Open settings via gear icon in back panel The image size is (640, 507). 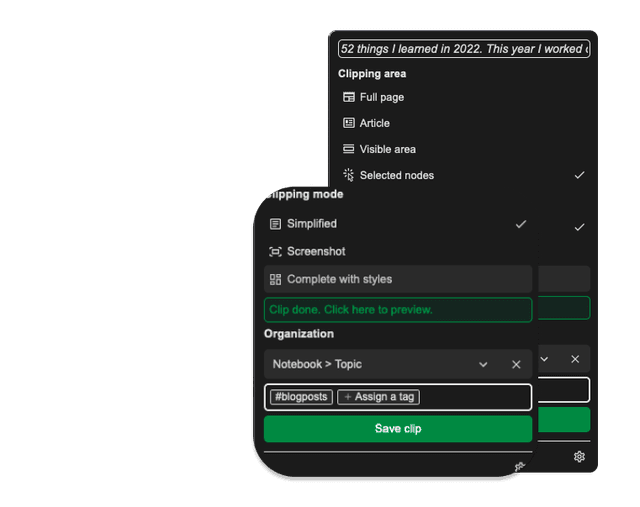579,456
